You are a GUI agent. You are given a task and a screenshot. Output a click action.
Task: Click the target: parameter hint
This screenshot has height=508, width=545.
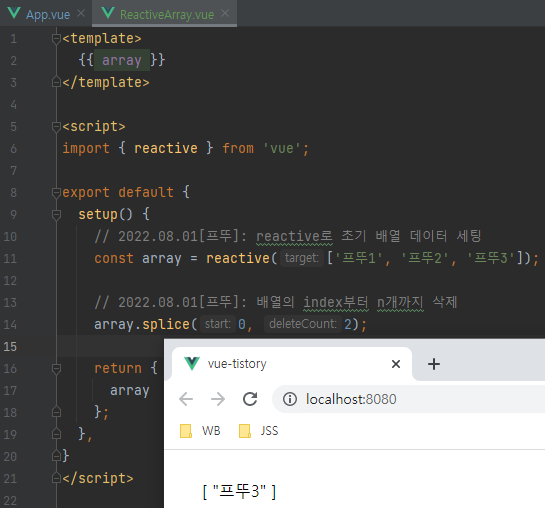tap(302, 258)
